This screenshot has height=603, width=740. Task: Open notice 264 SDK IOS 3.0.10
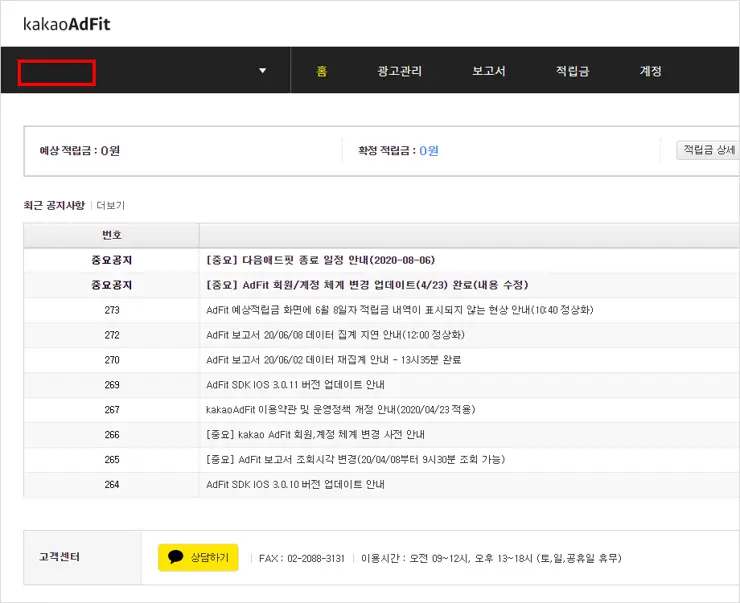(295, 485)
